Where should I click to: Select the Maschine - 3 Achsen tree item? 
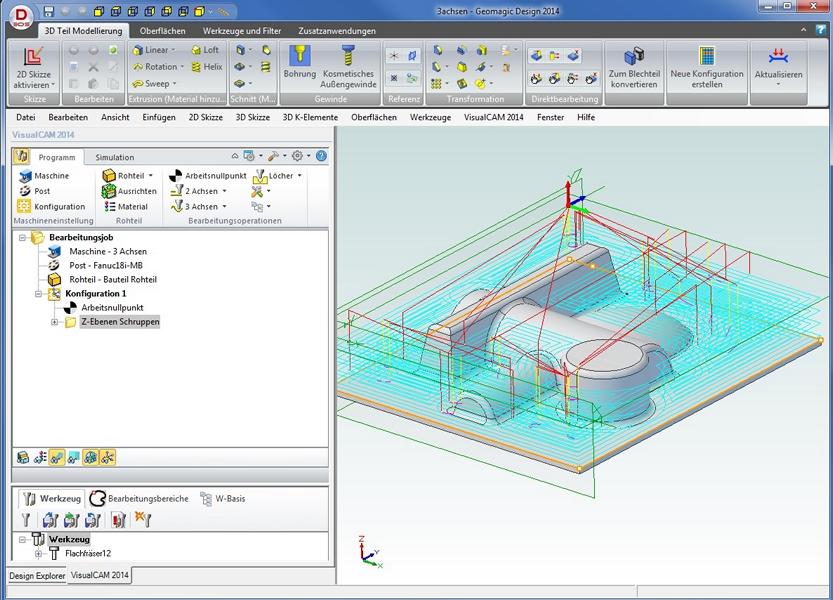108,251
